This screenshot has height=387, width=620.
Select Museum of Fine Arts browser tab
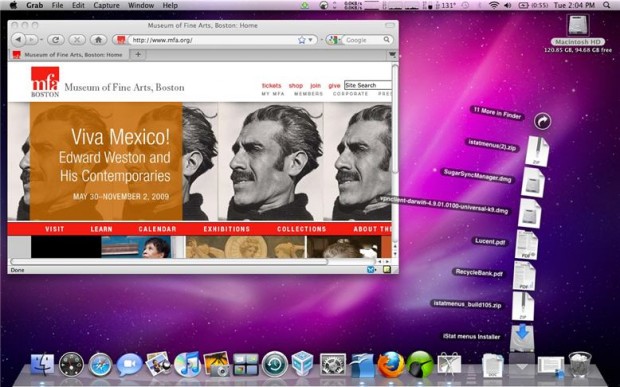[x=68, y=55]
